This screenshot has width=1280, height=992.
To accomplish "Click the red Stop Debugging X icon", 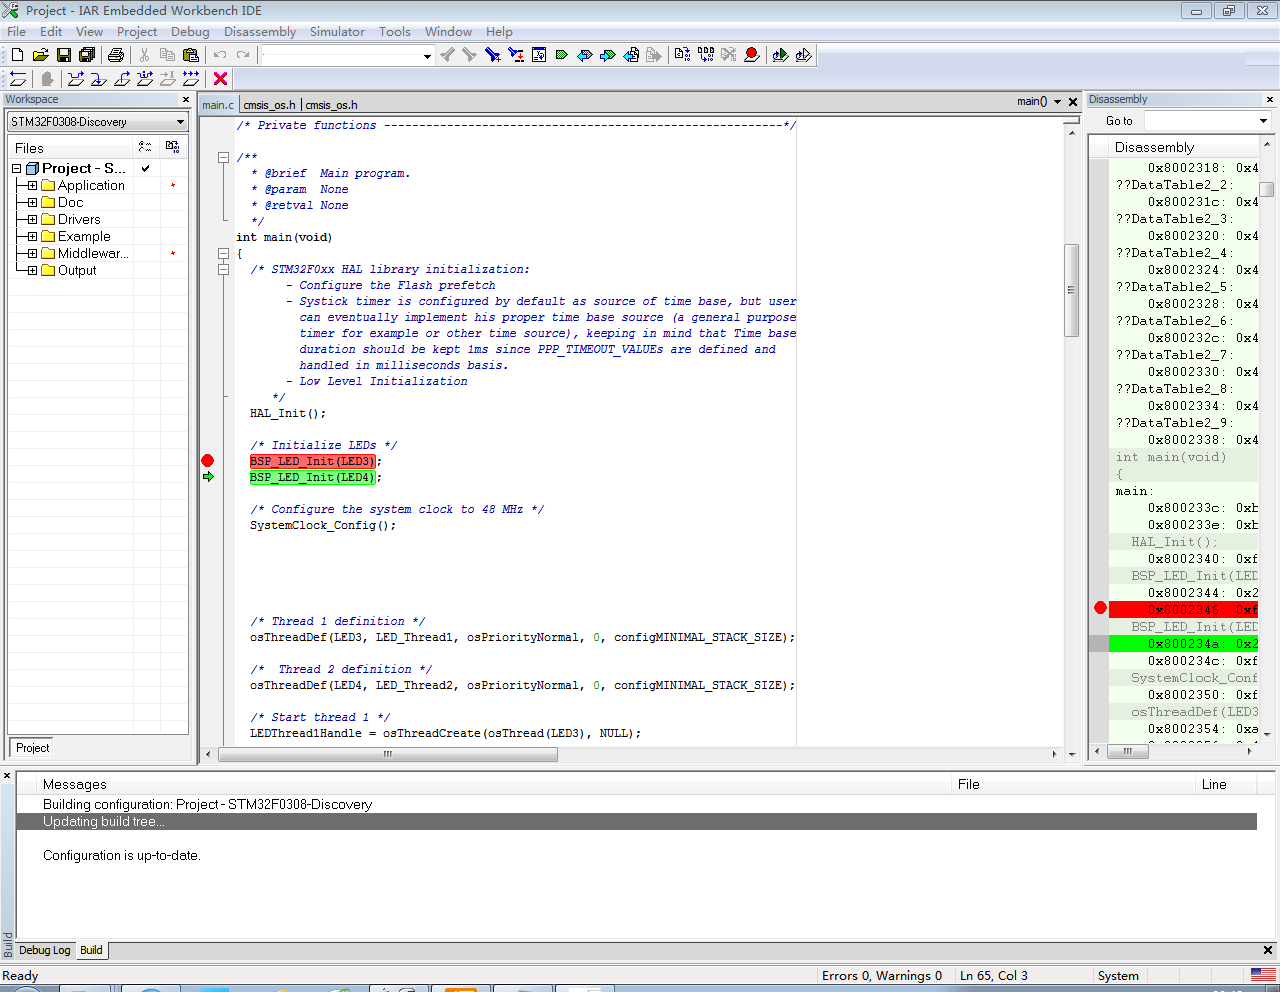I will [221, 79].
